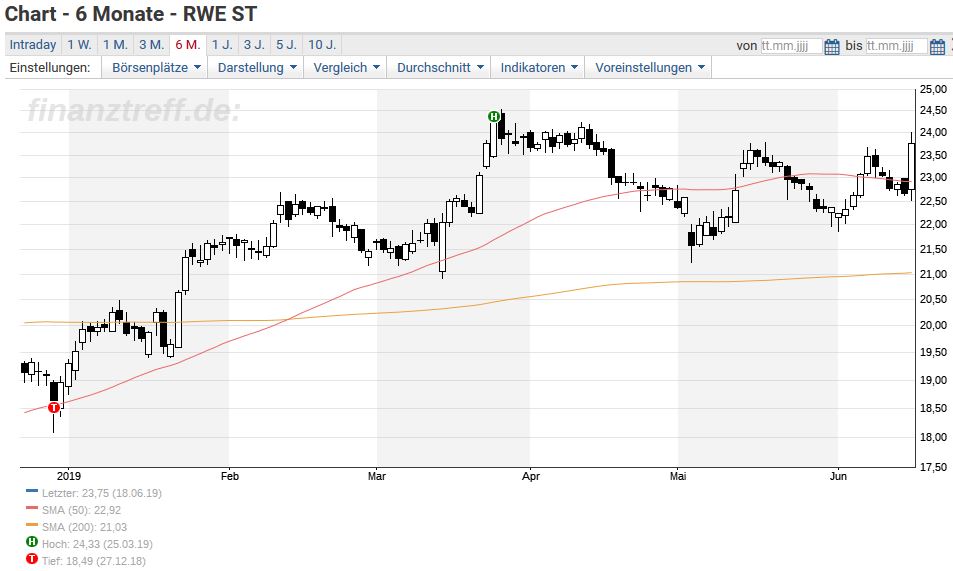Select the 10 J. time range tab
Screen dimensions: 953x571
[322, 45]
